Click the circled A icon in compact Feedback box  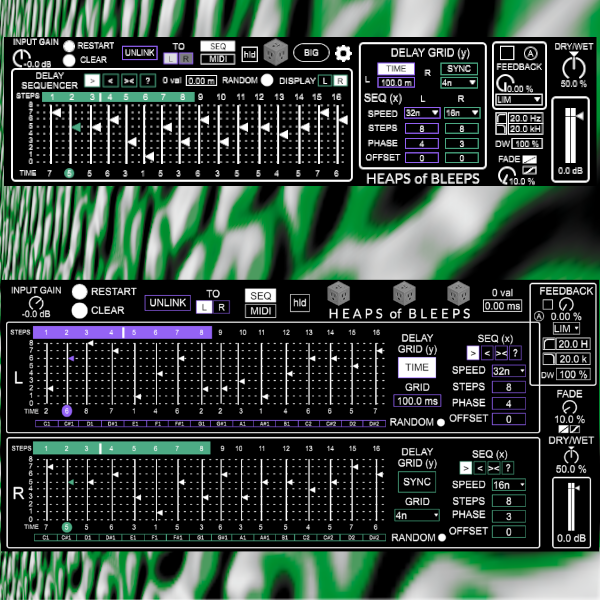click(x=530, y=53)
